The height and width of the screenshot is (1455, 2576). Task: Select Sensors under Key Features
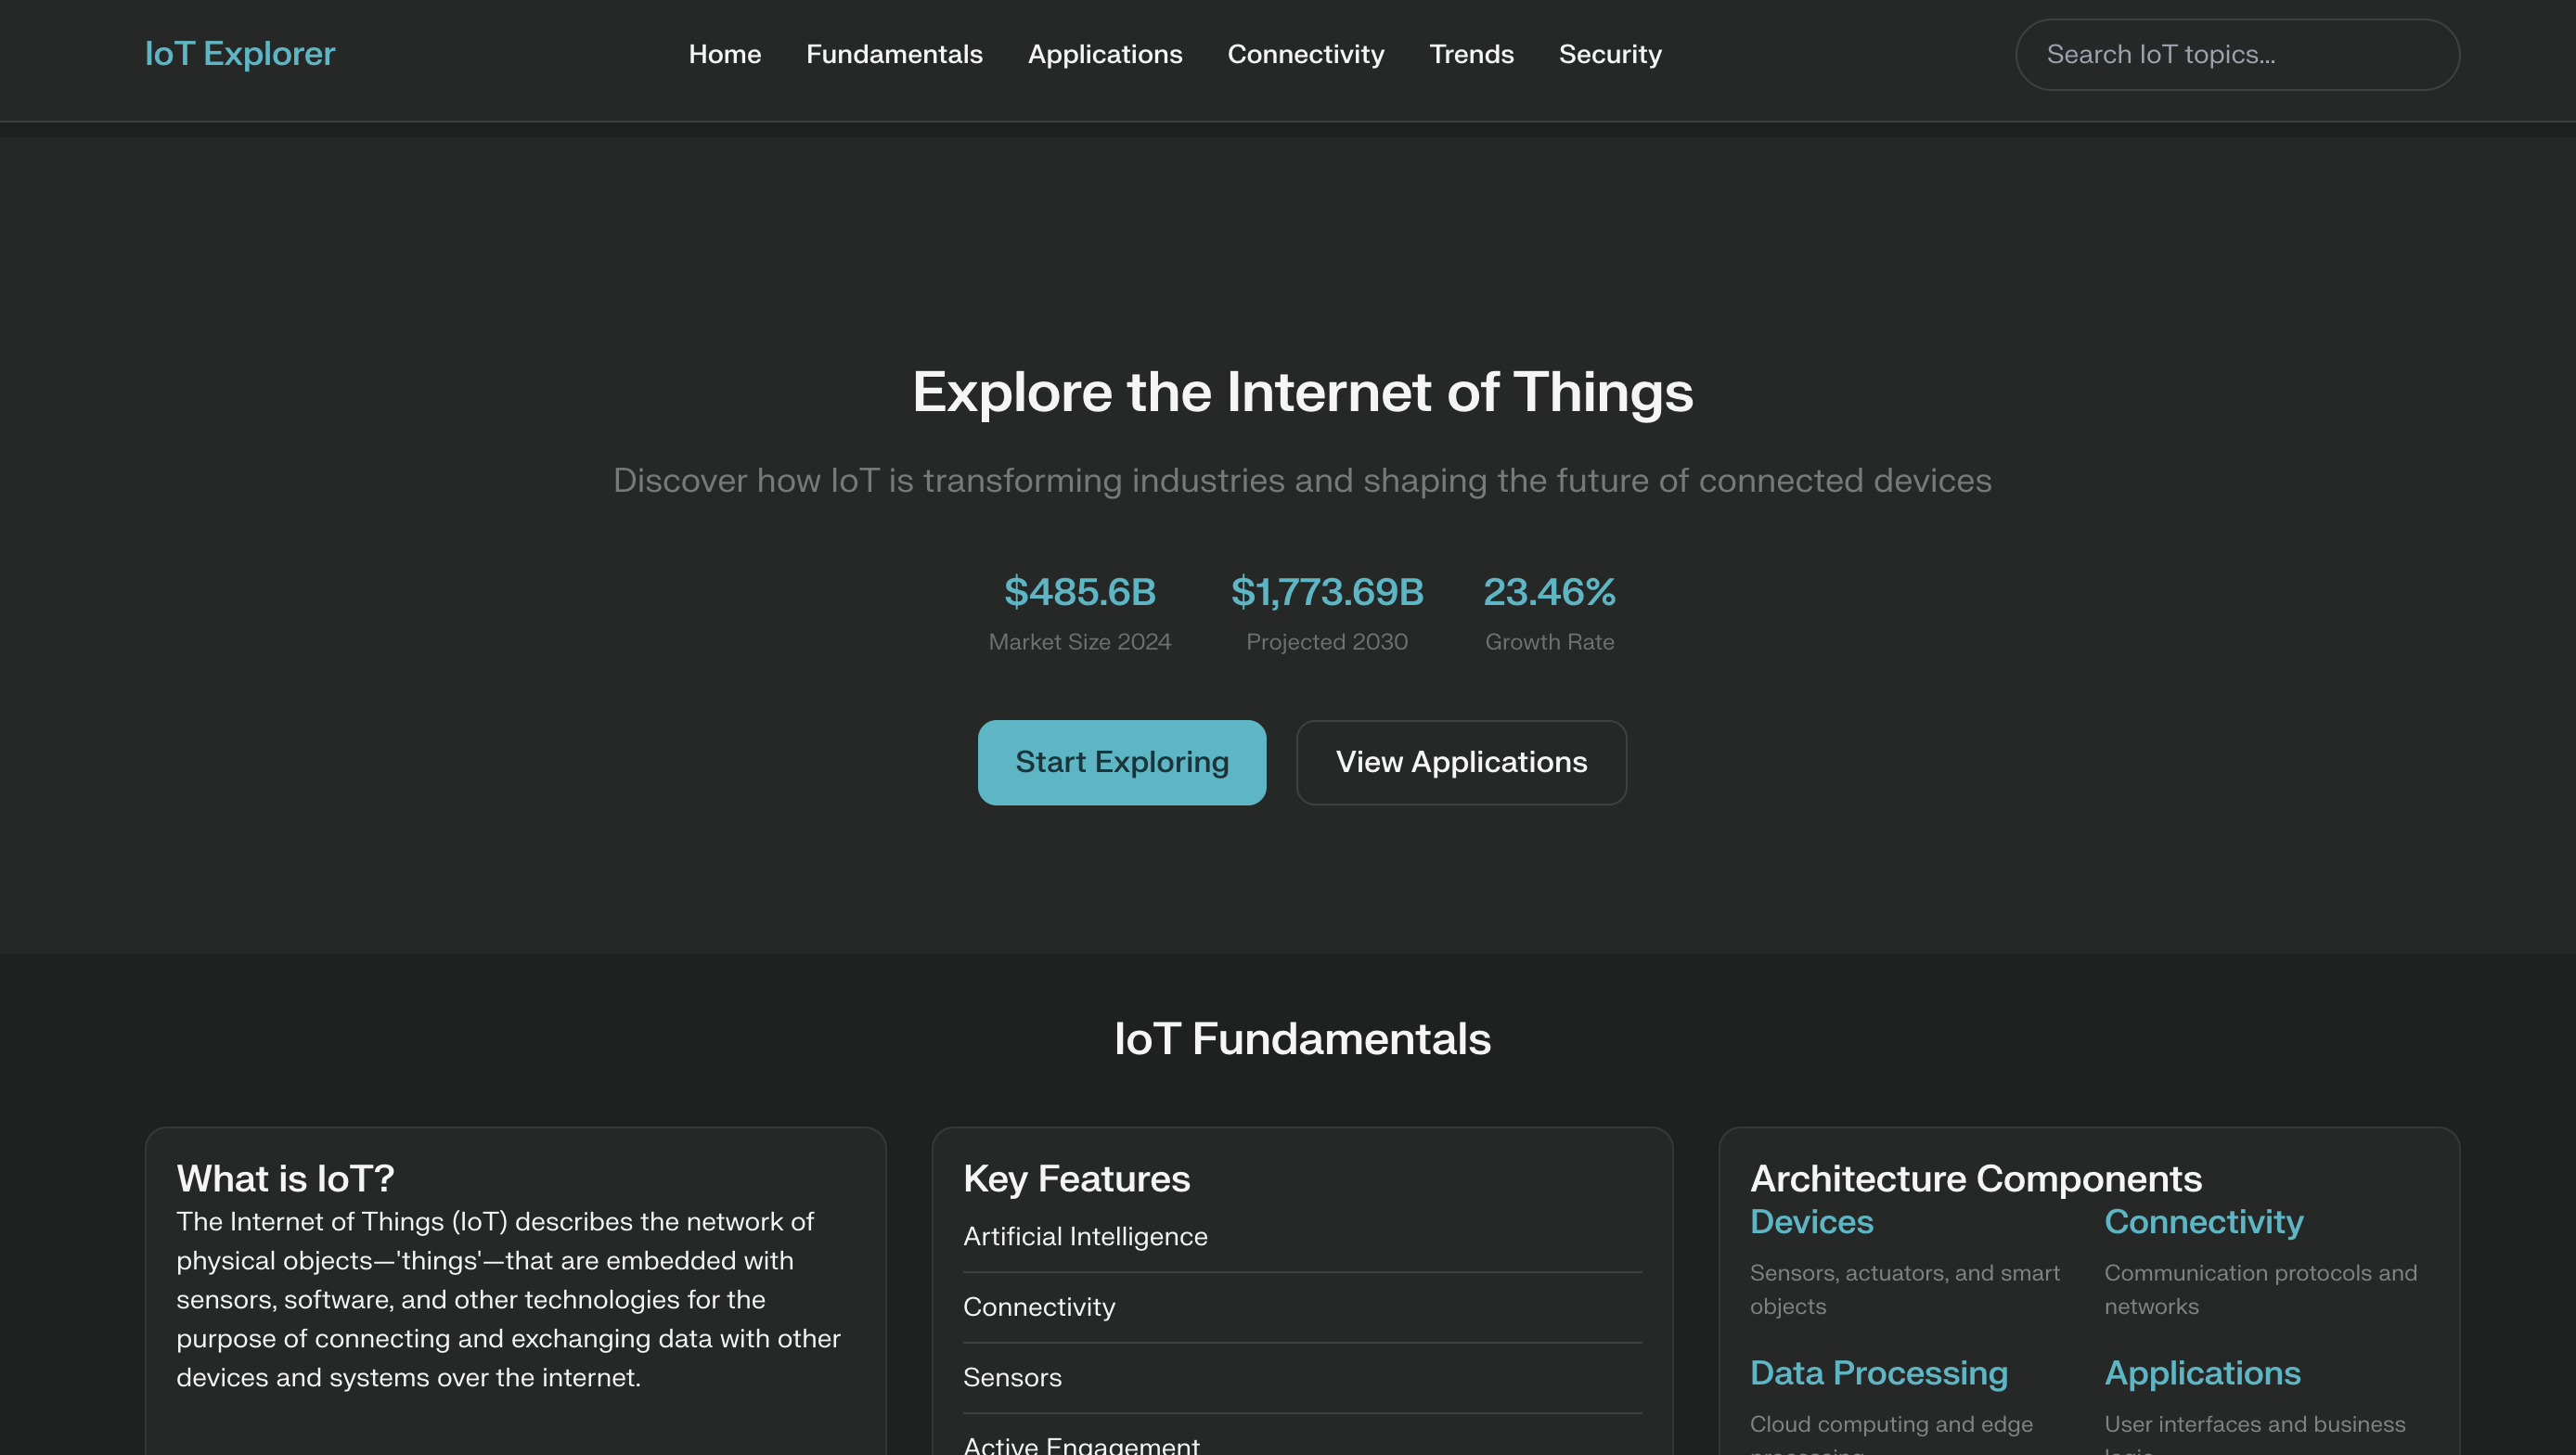(1012, 1377)
